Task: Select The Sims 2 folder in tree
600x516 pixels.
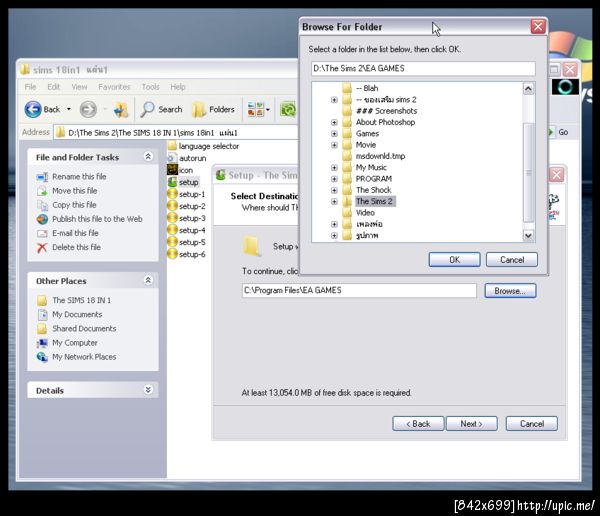Action: 375,201
